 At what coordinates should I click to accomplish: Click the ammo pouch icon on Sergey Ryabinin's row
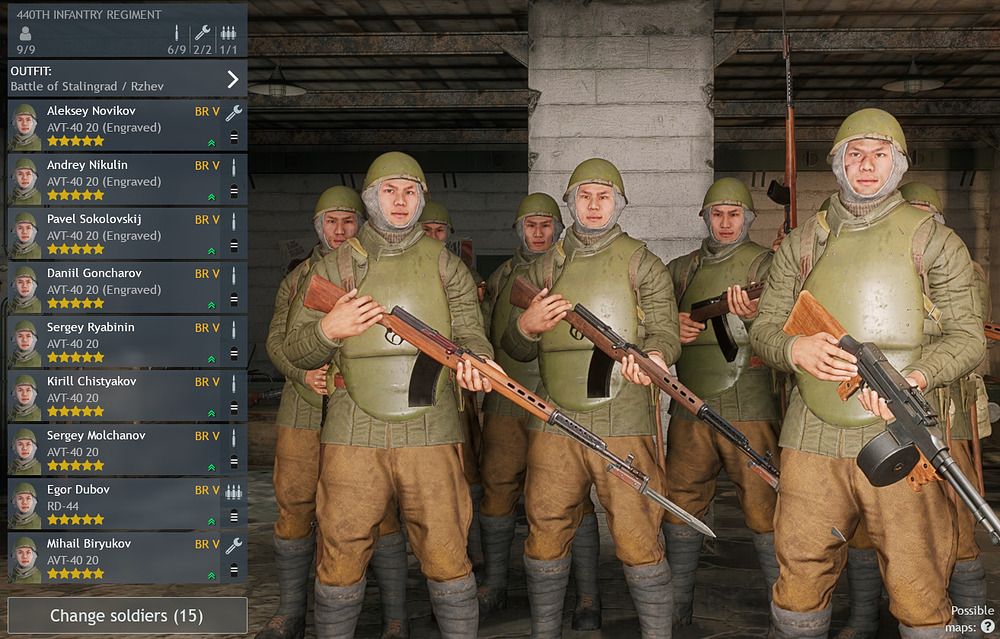pos(234,353)
